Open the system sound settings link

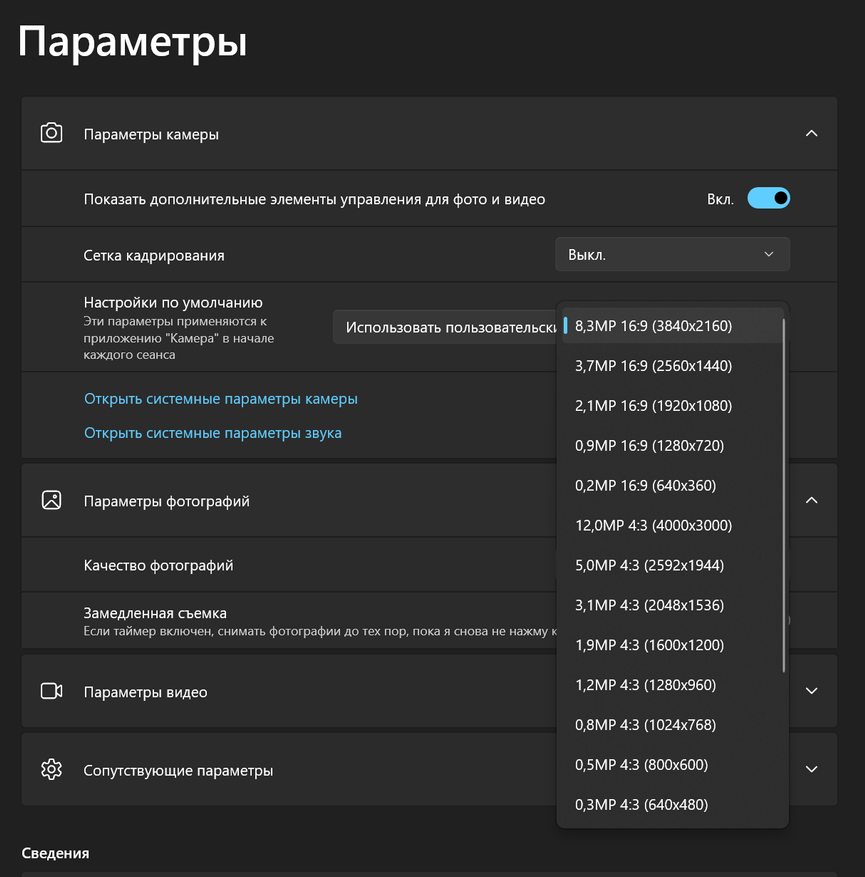click(213, 433)
